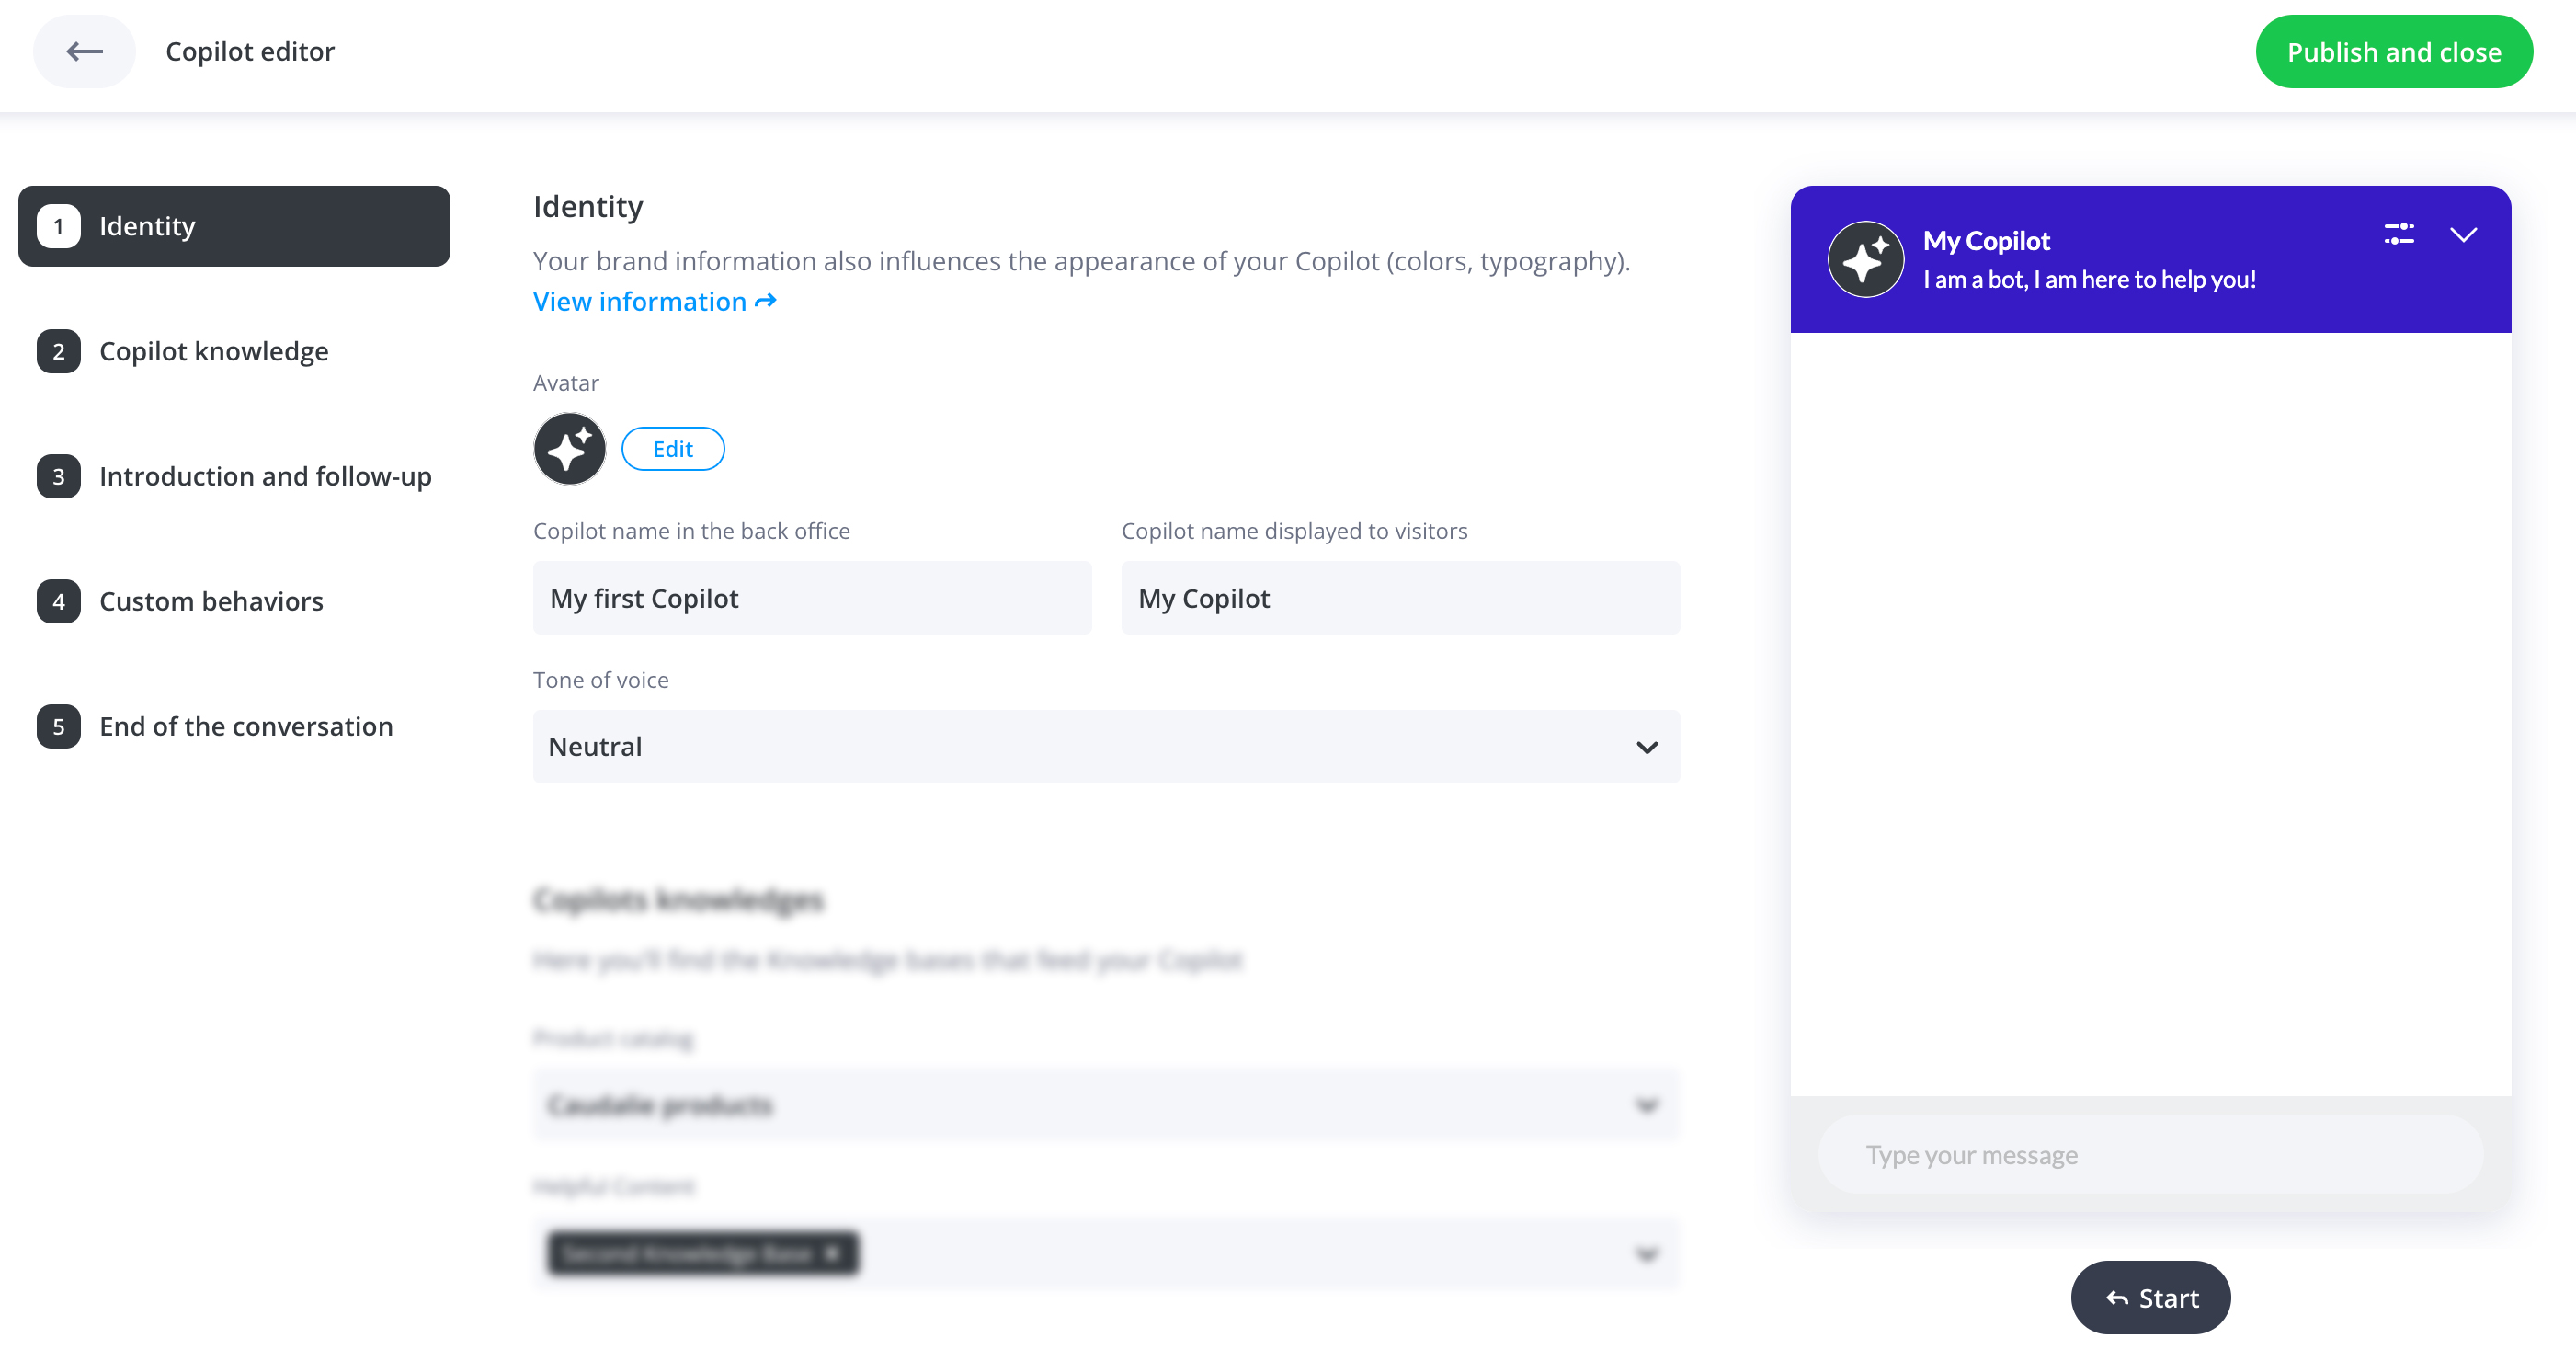Restart the chat with the Start button
This screenshot has width=2576, height=1361.
tap(2151, 1298)
